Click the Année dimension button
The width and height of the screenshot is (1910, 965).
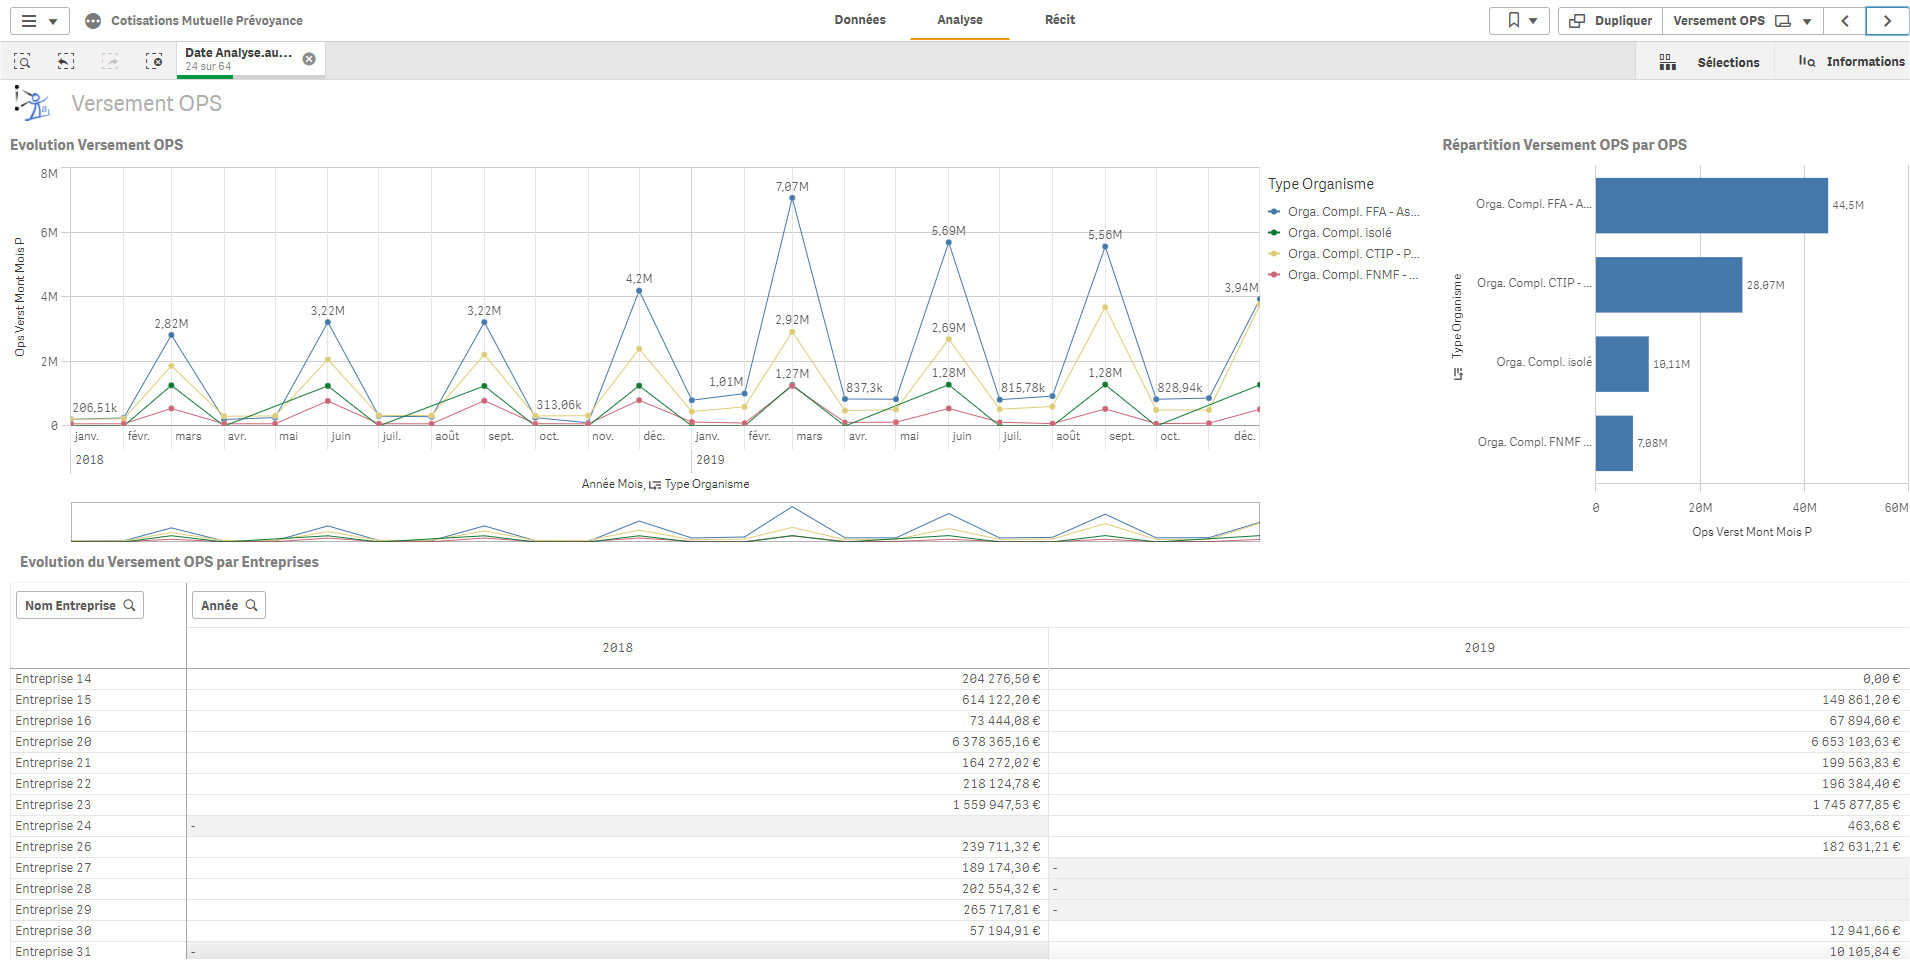pos(229,605)
